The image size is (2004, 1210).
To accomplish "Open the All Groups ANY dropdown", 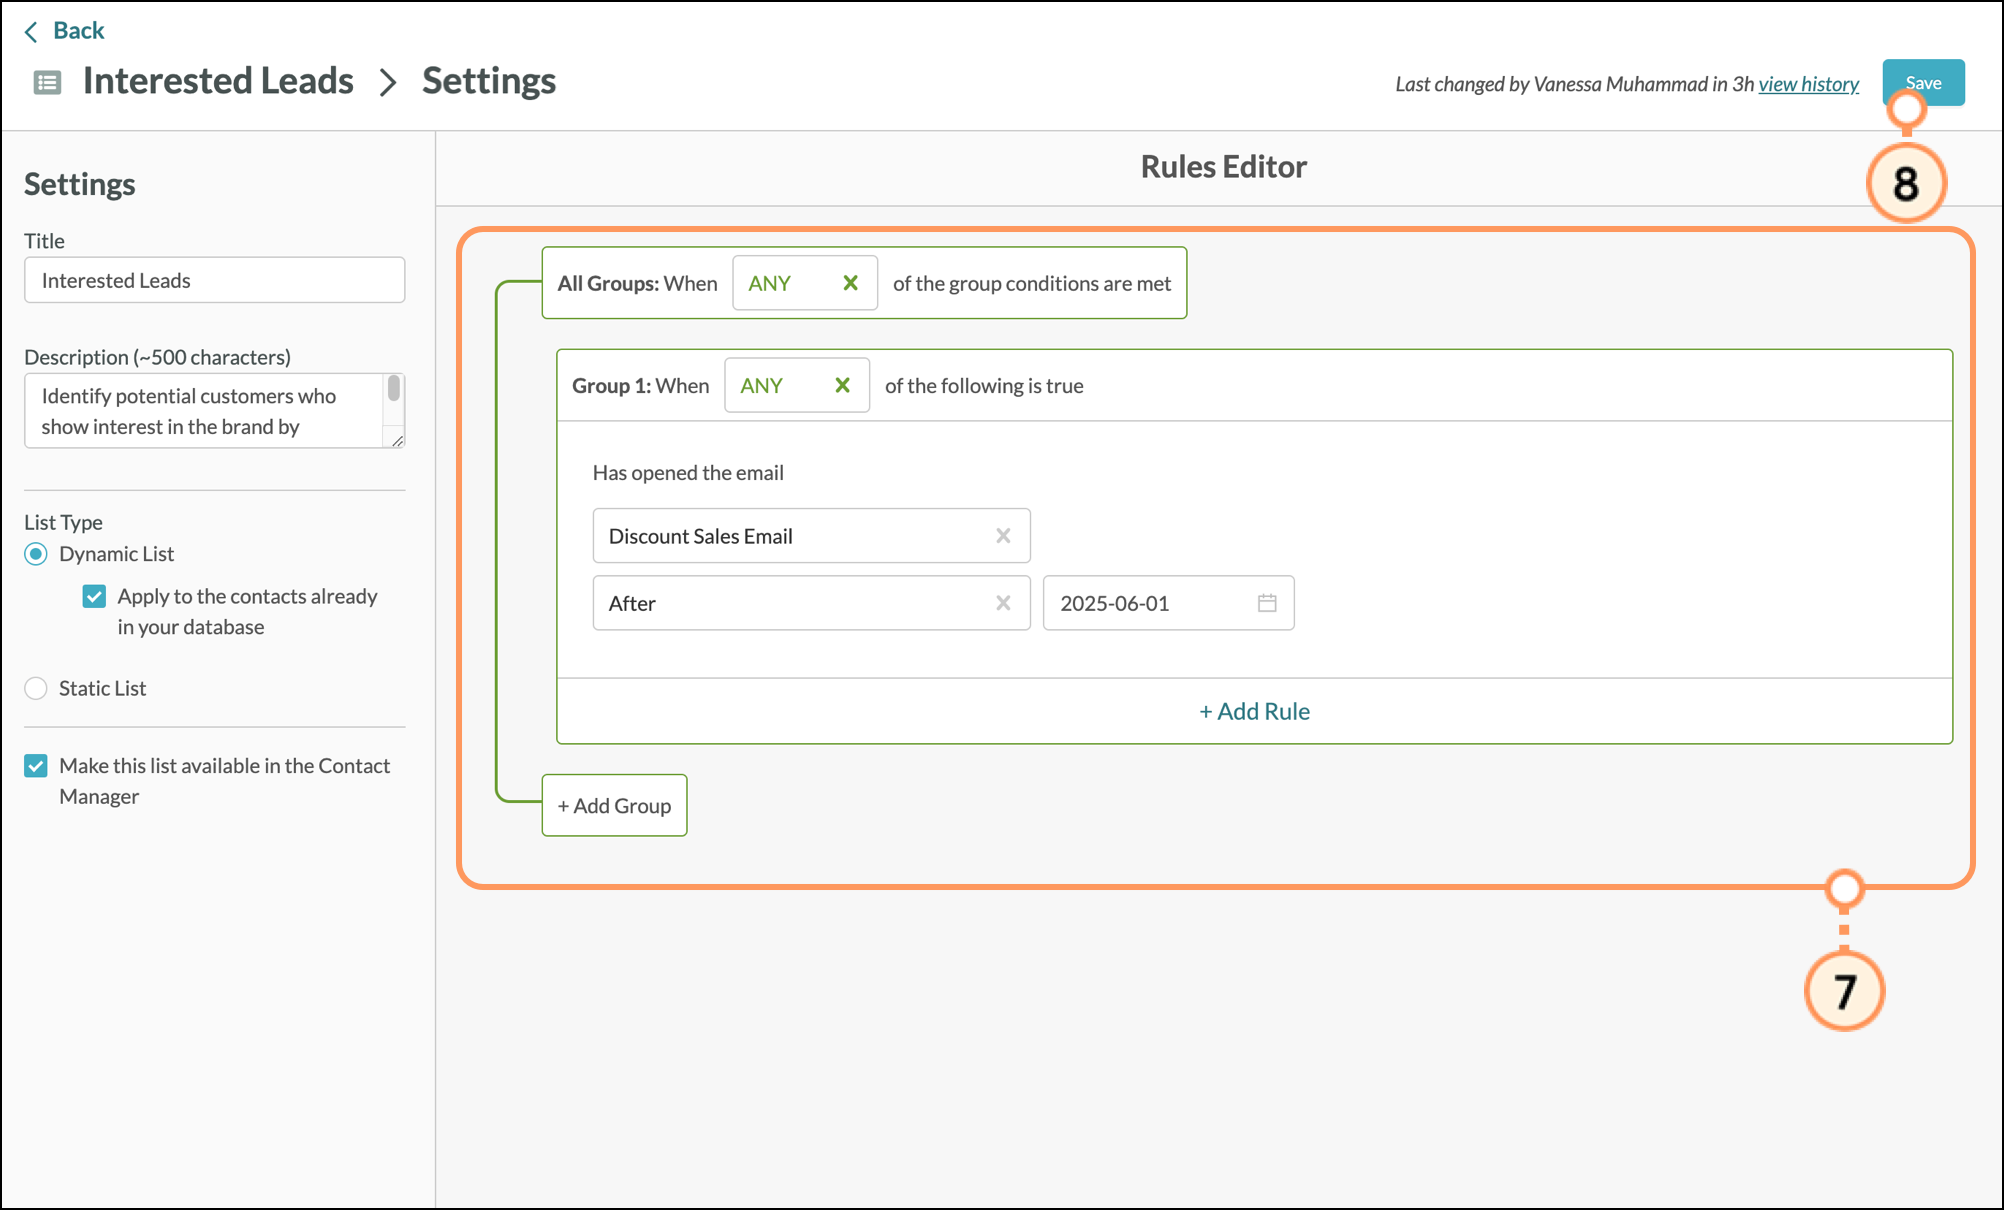I will [x=785, y=283].
